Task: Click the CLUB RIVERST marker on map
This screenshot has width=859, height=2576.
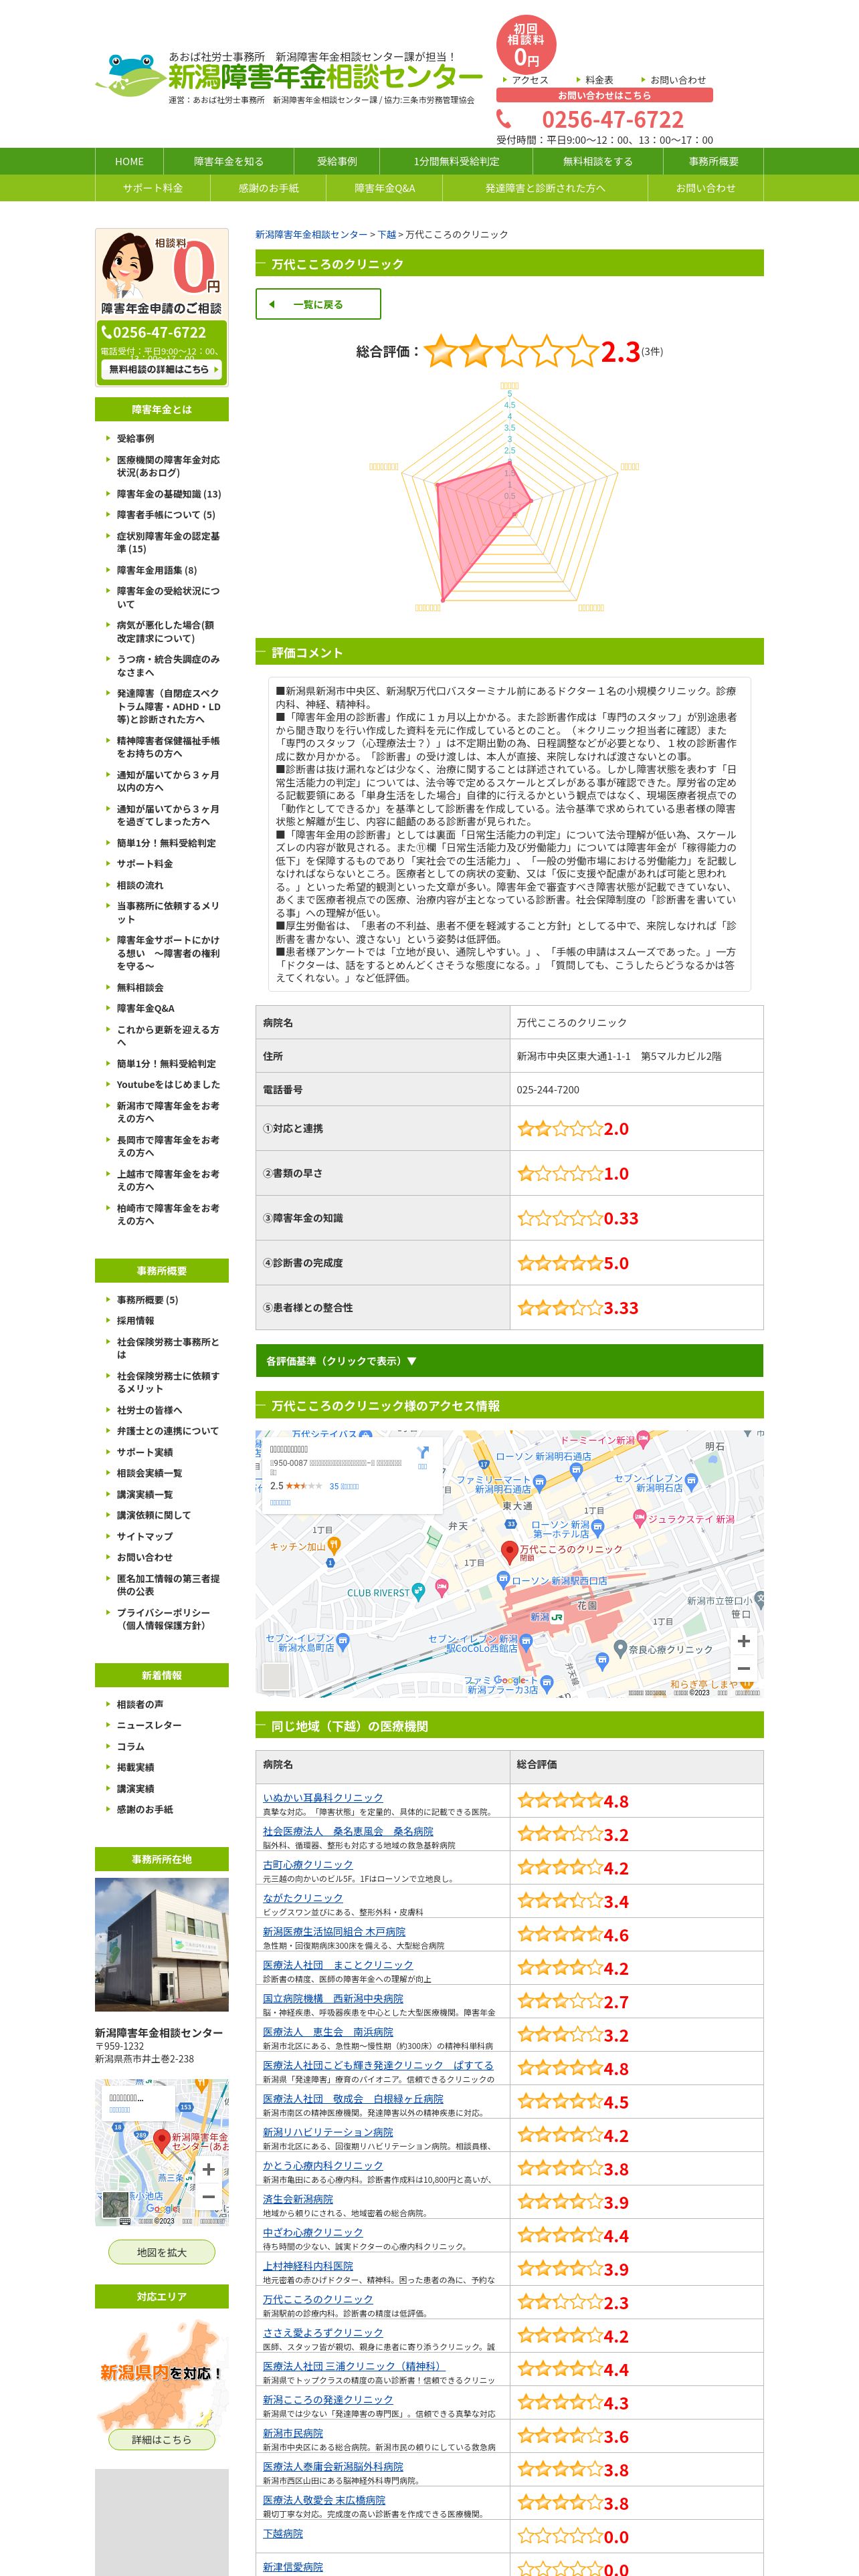Action: click(418, 1592)
